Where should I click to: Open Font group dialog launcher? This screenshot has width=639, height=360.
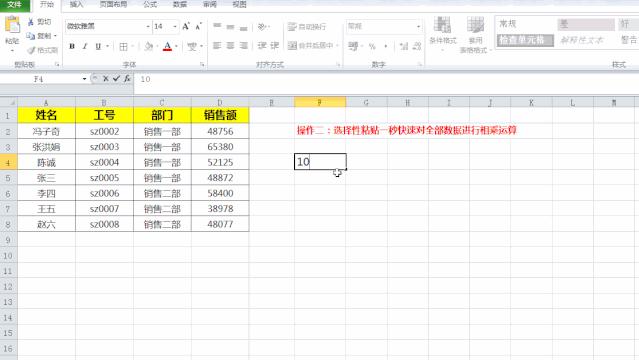(x=202, y=64)
